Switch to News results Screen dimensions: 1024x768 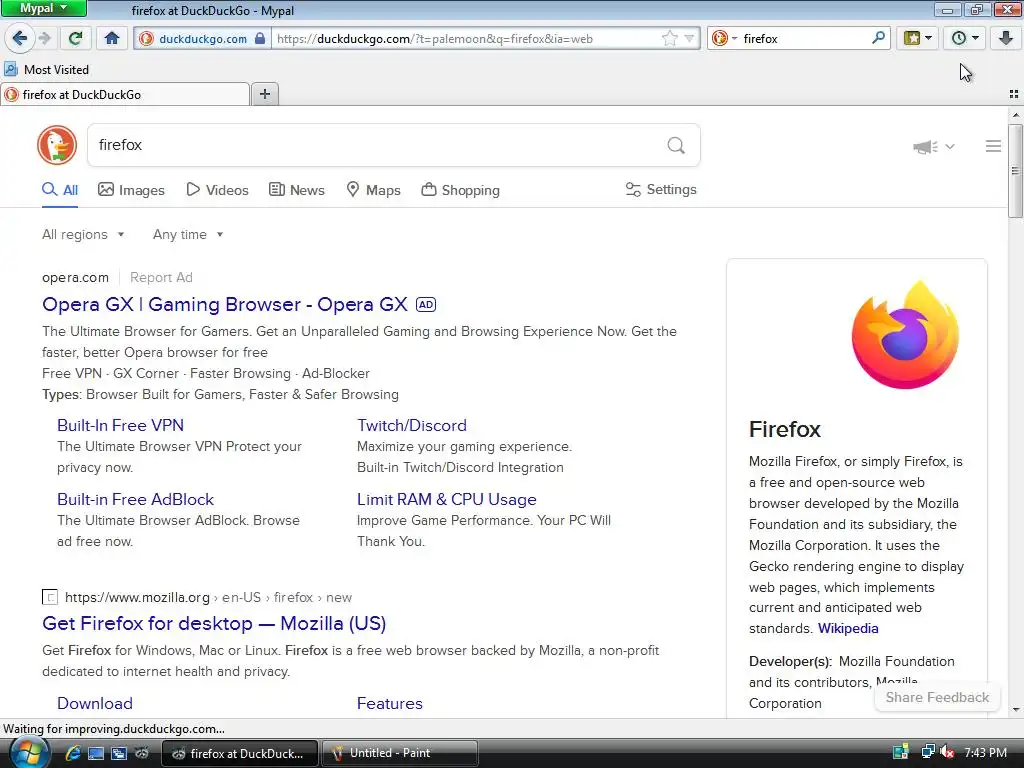tap(296, 190)
